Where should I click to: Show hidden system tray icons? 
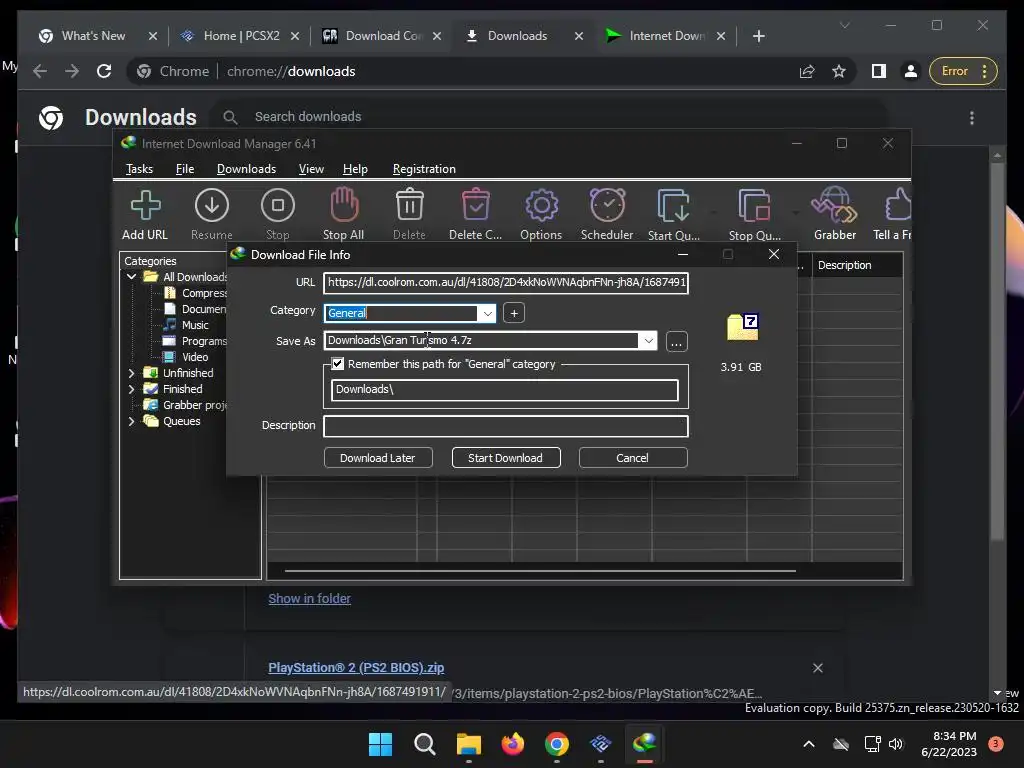click(808, 744)
